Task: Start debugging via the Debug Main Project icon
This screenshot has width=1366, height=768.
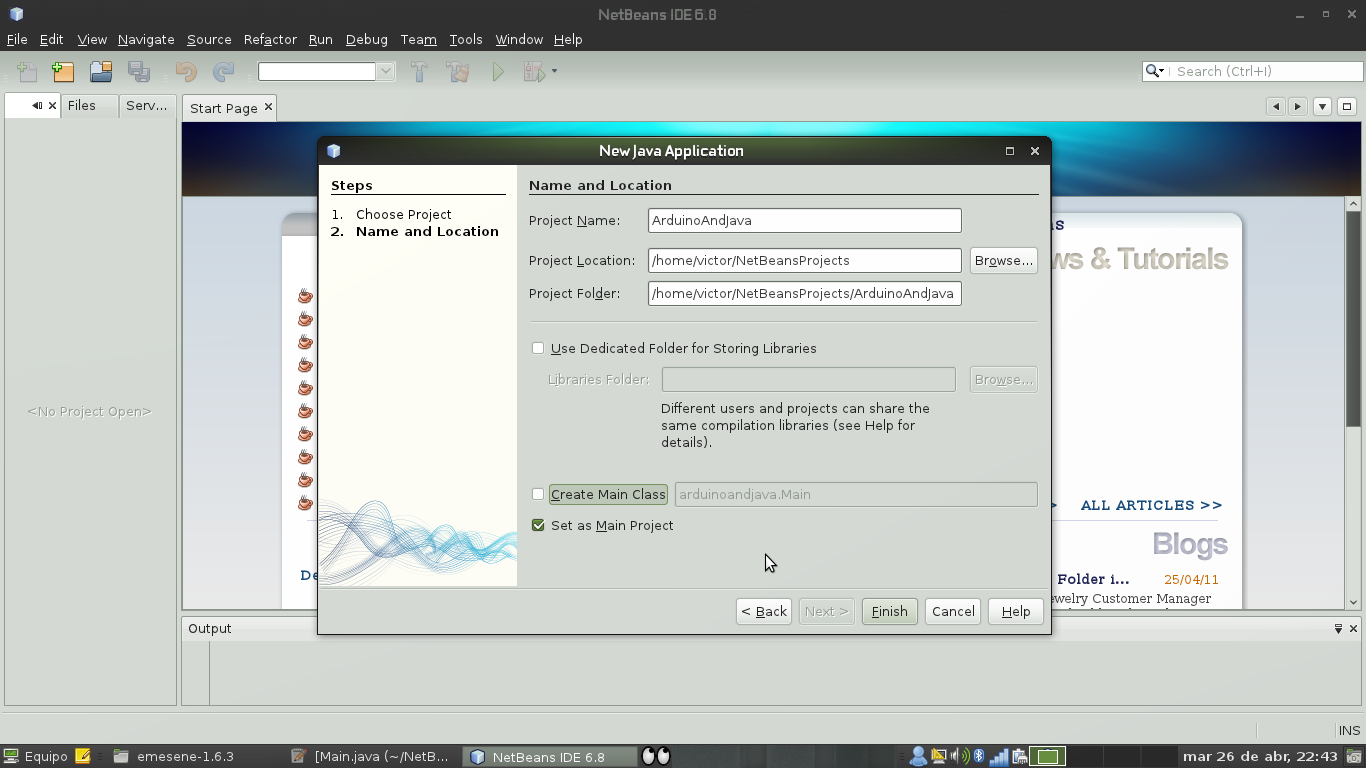Action: tap(534, 71)
